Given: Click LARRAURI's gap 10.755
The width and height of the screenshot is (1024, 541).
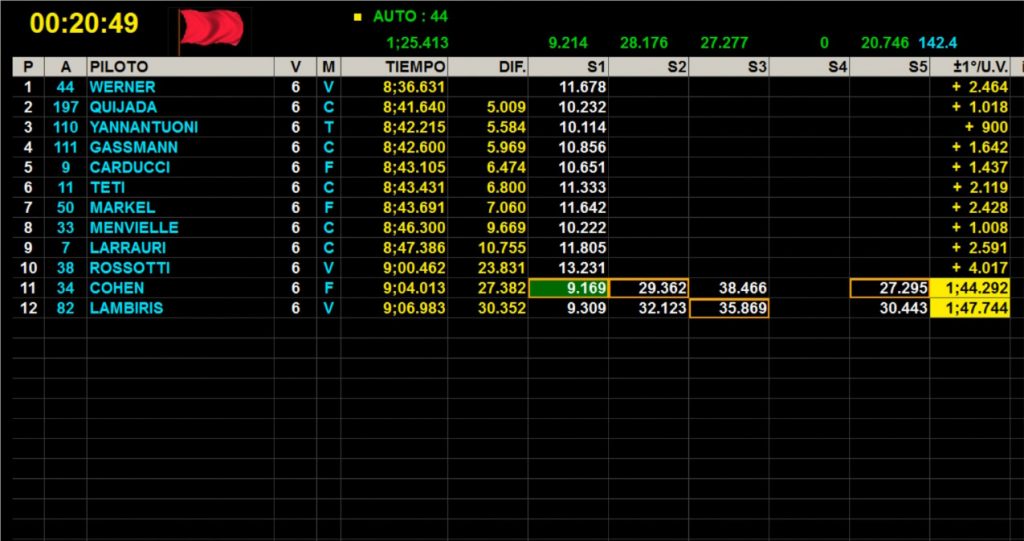Looking at the screenshot, I should (x=502, y=248).
